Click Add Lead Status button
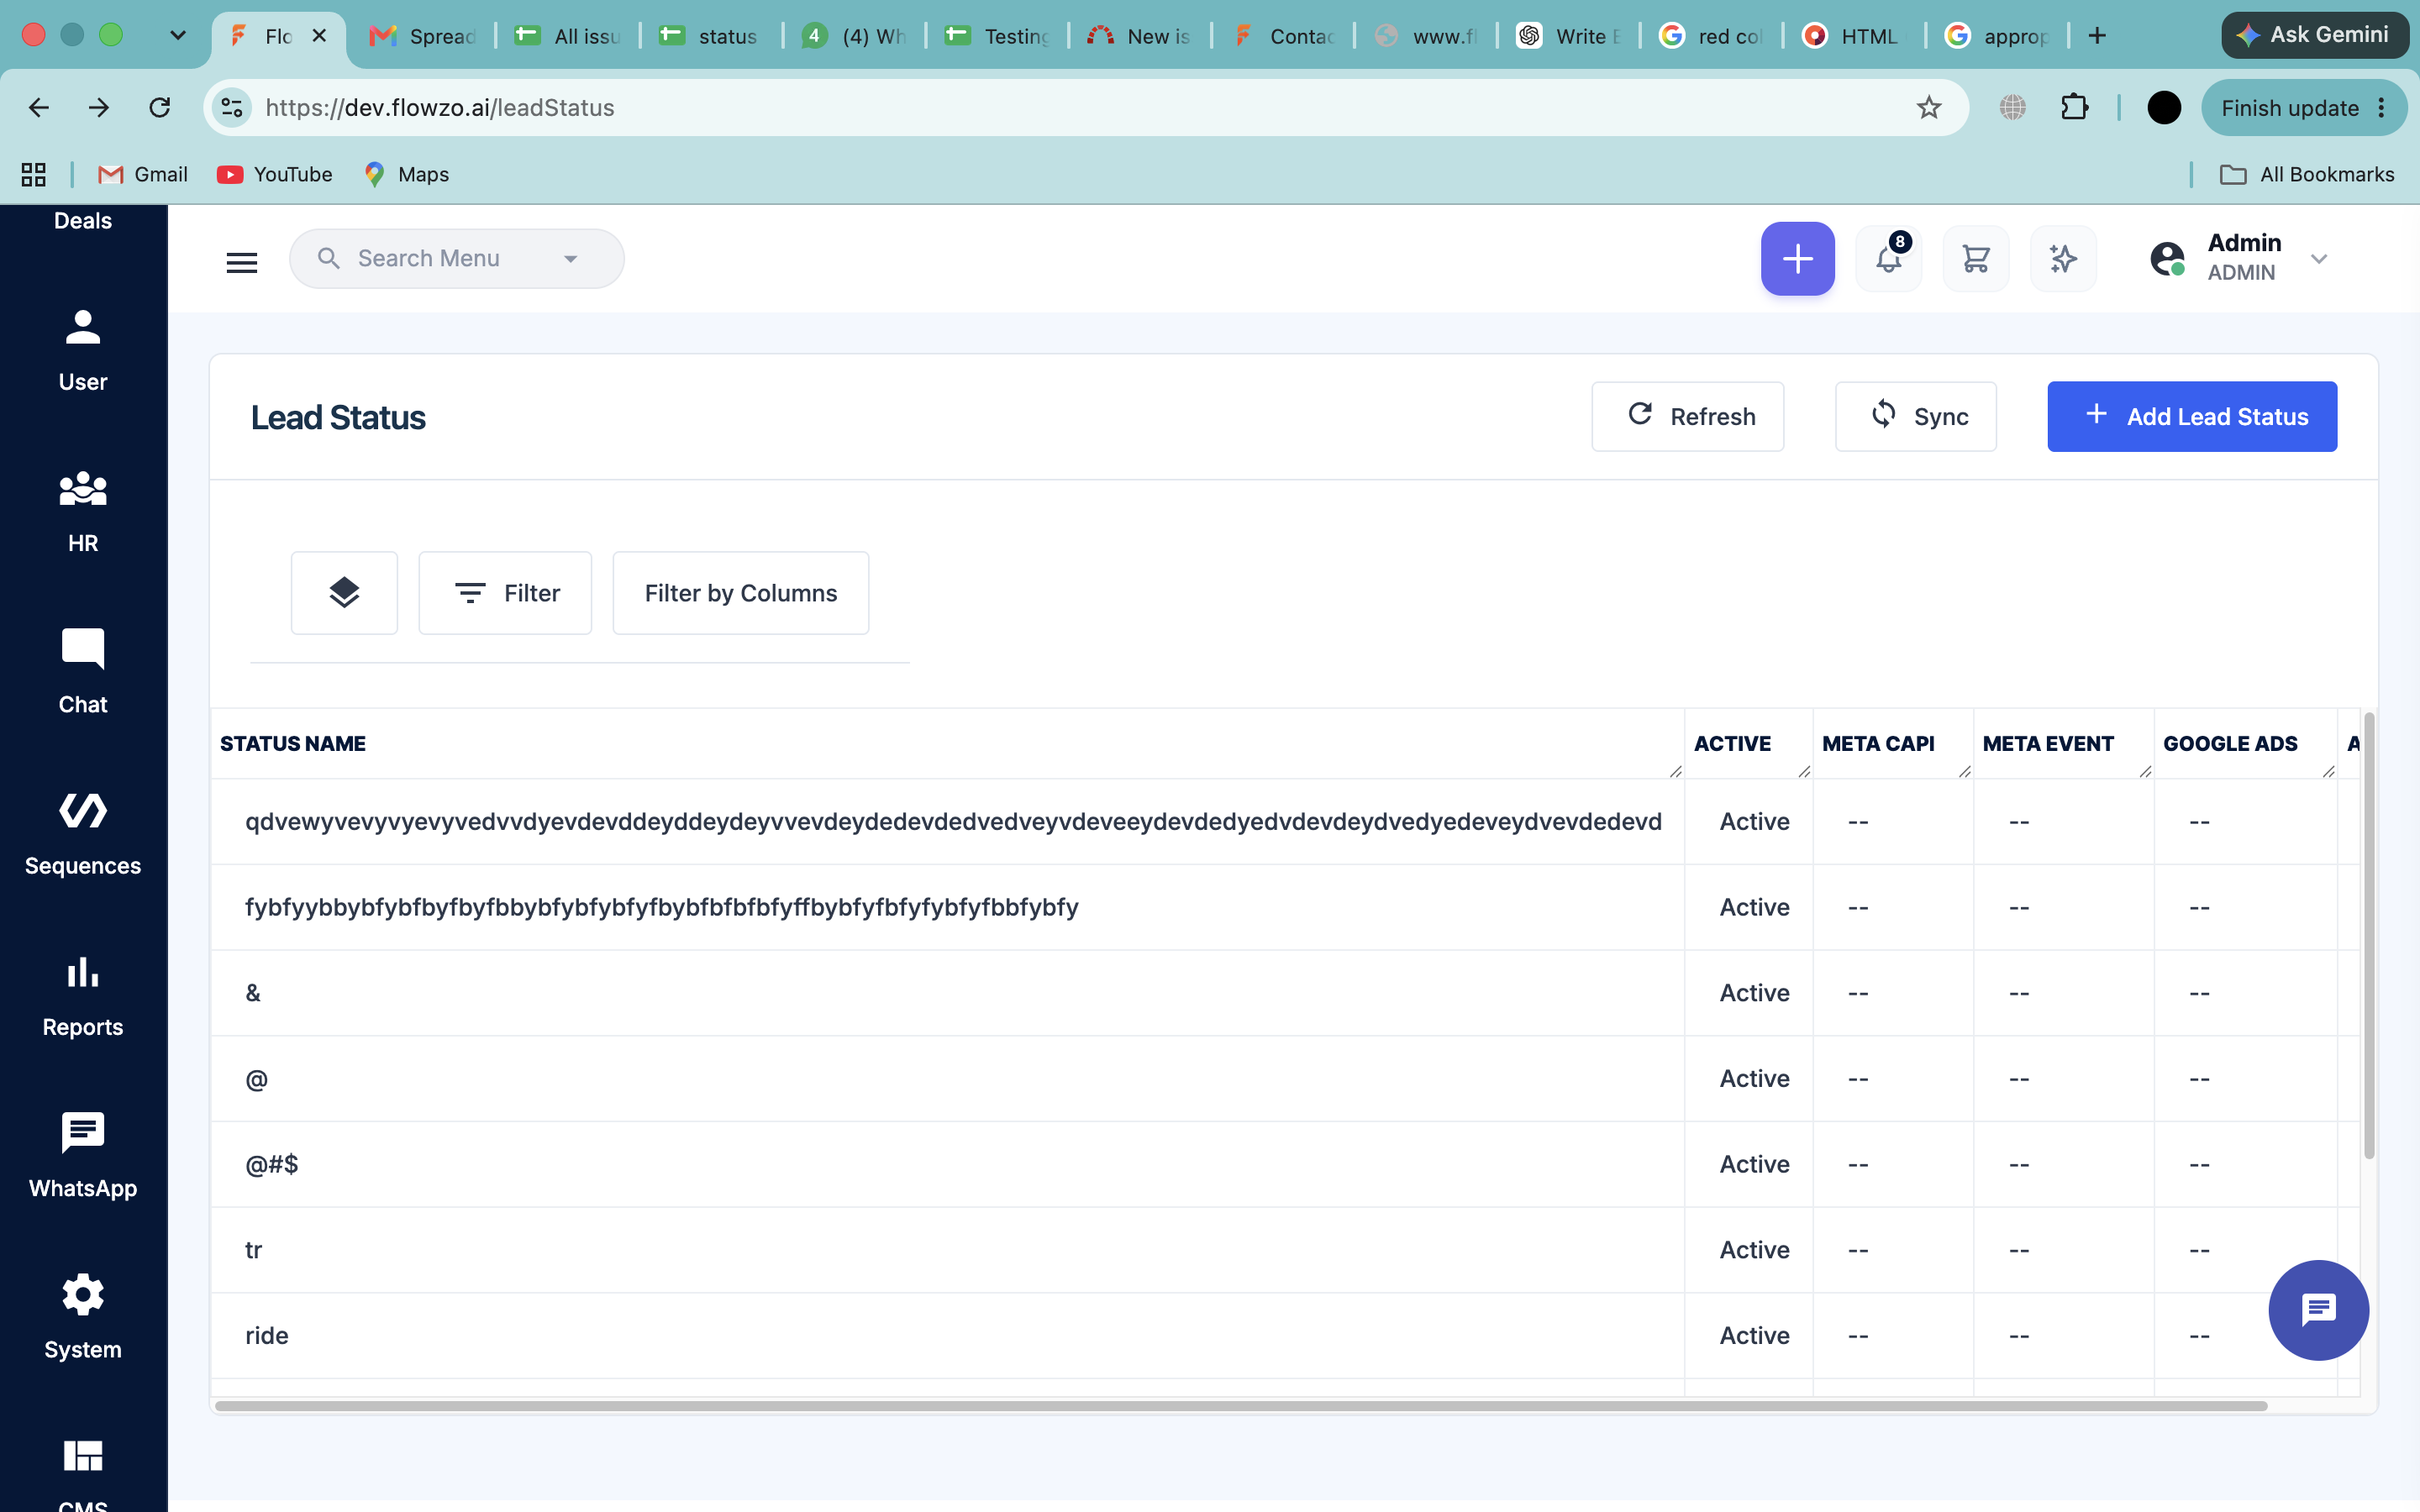 click(2192, 416)
